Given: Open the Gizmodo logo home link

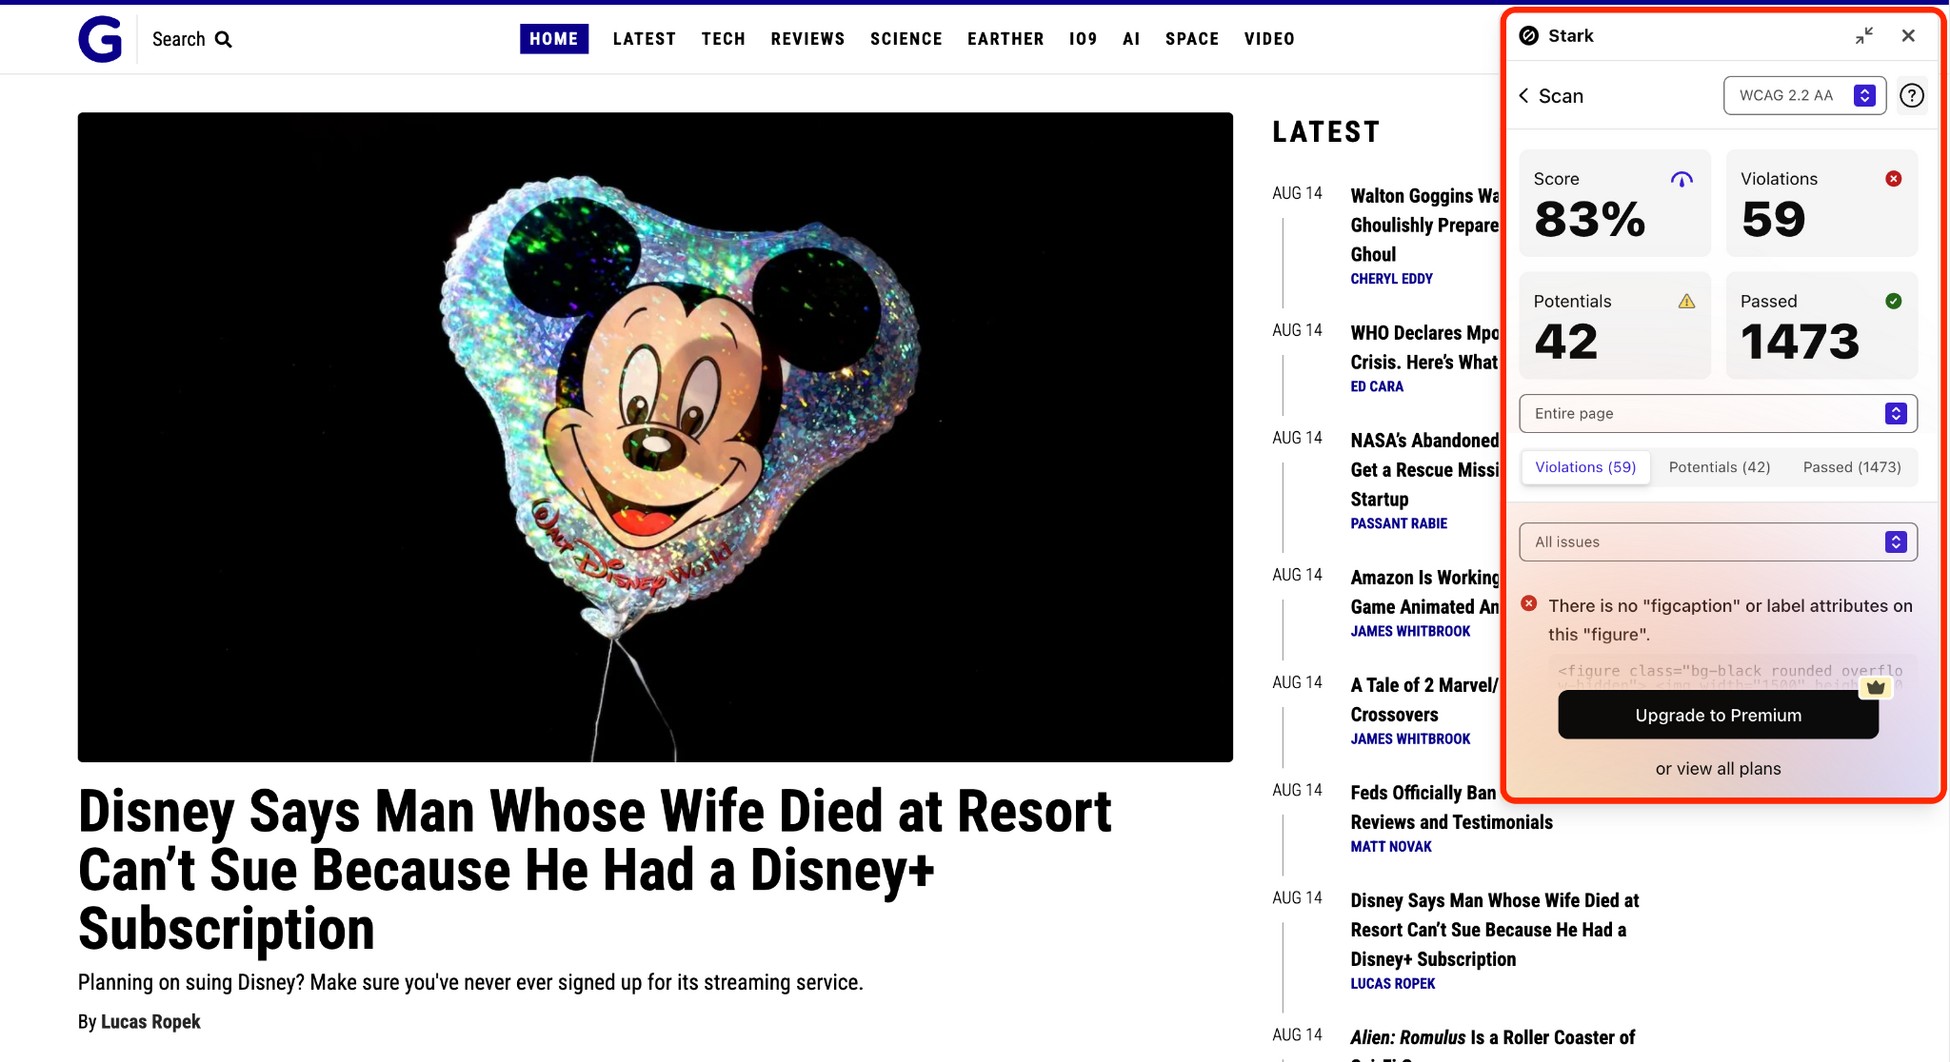Looking at the screenshot, I should (x=100, y=39).
